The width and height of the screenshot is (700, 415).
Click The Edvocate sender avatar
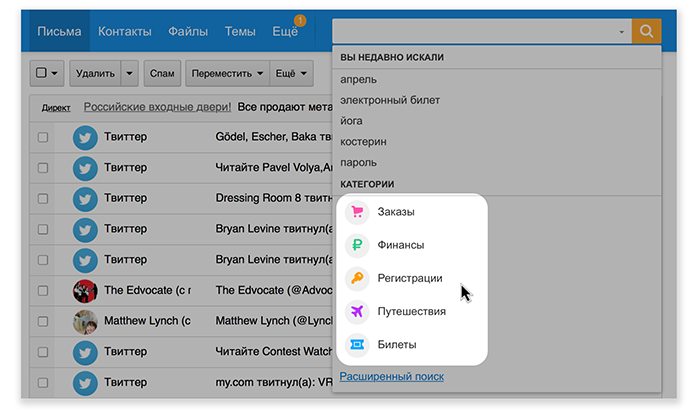pyautogui.click(x=85, y=291)
